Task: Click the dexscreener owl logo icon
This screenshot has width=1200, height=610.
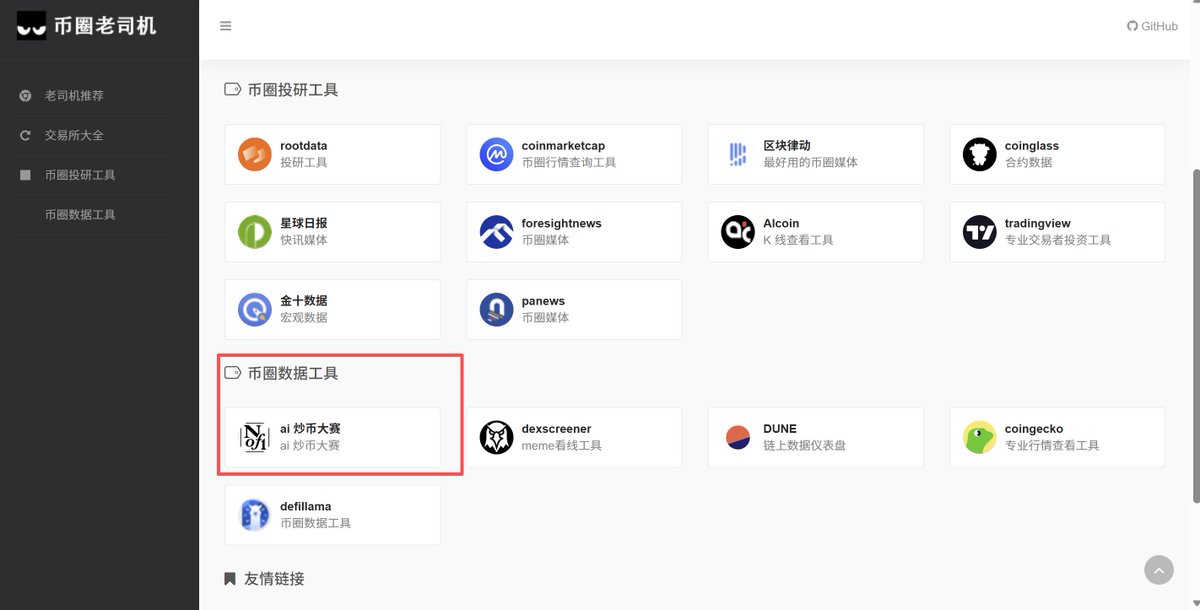Action: click(x=496, y=437)
